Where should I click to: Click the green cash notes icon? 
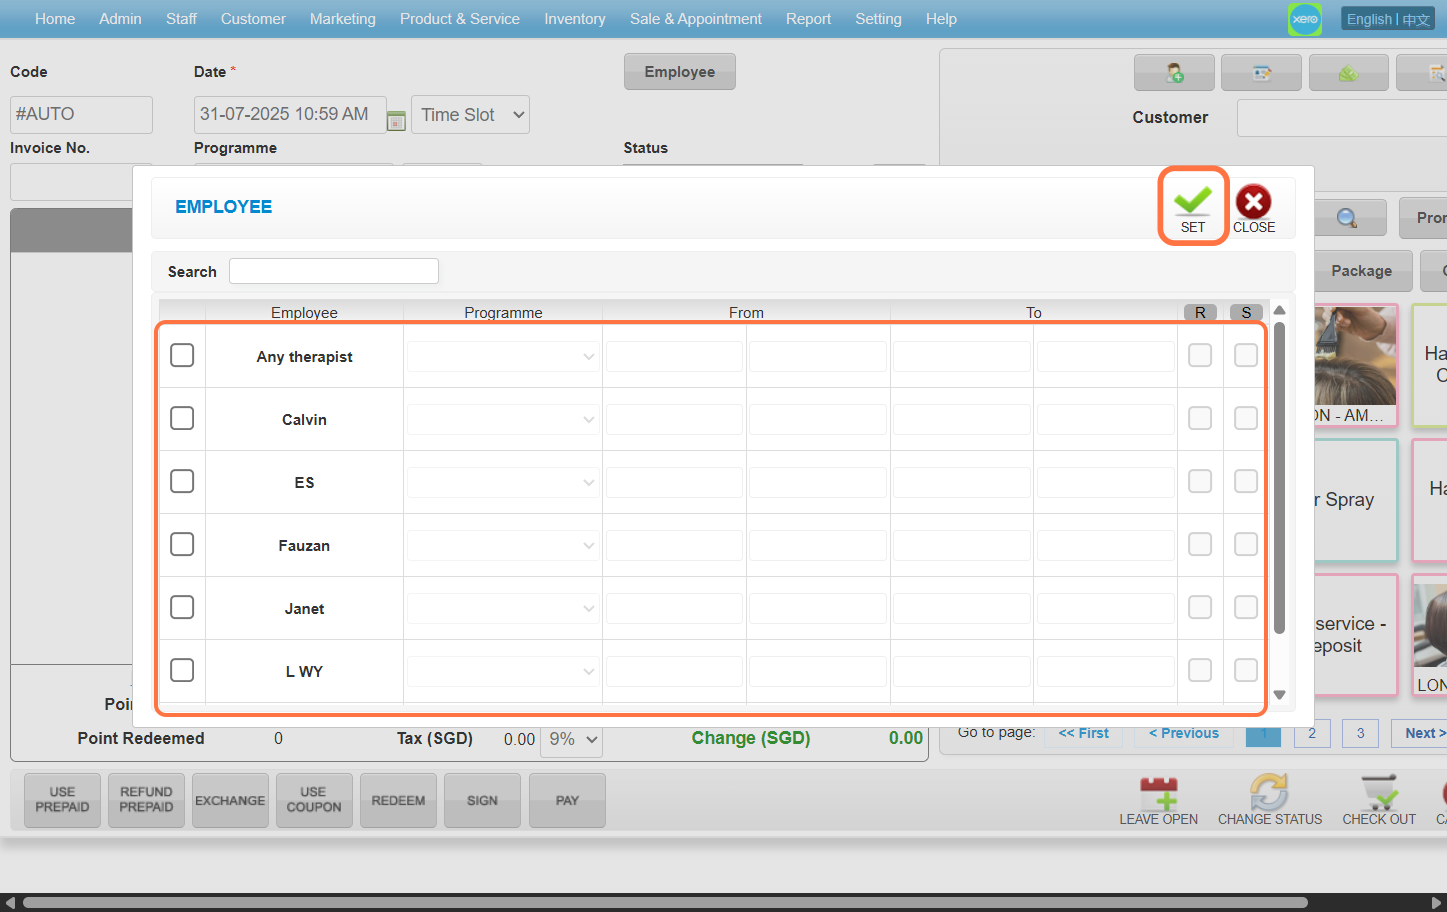coord(1348,73)
